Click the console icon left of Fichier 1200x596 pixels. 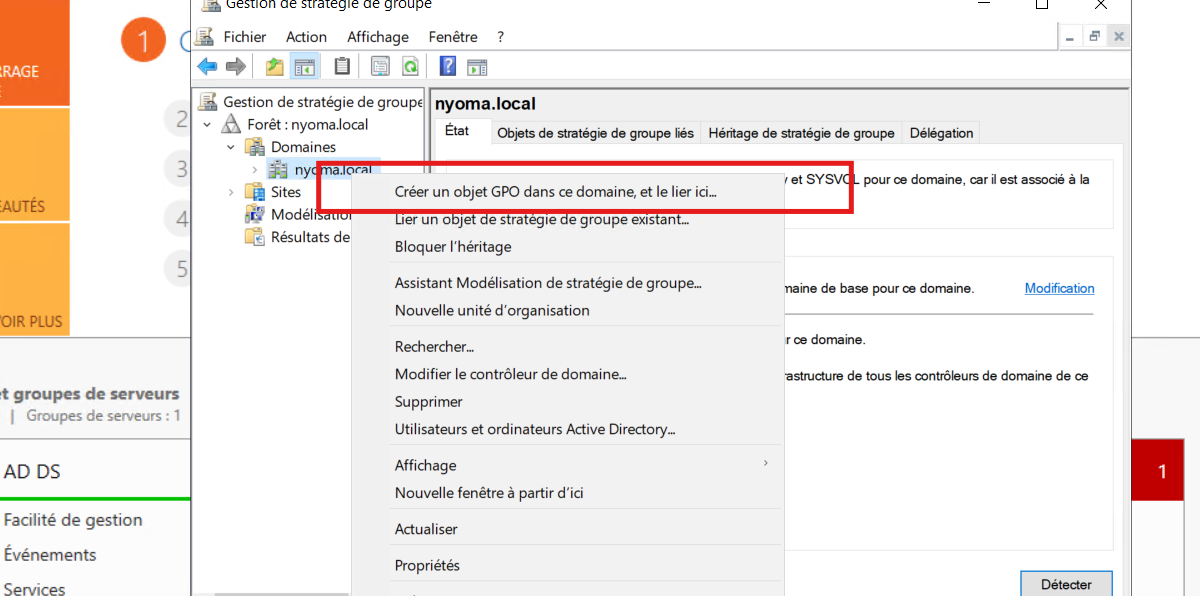pos(205,37)
